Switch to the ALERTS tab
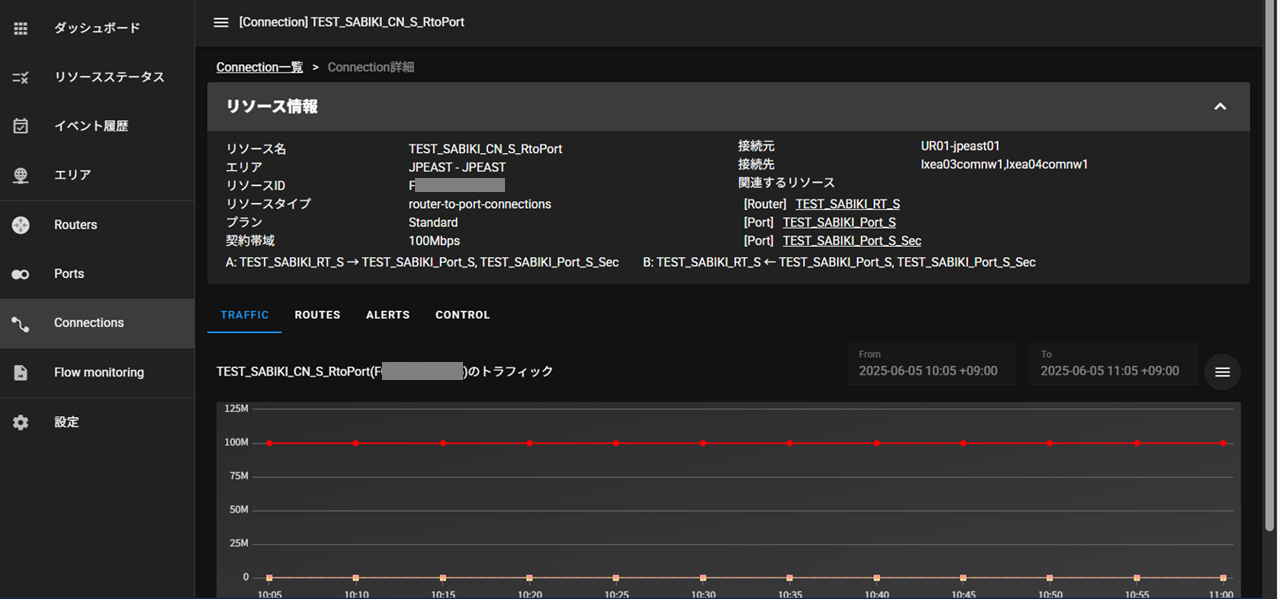Viewport: 1280px width, 599px height. (x=388, y=315)
